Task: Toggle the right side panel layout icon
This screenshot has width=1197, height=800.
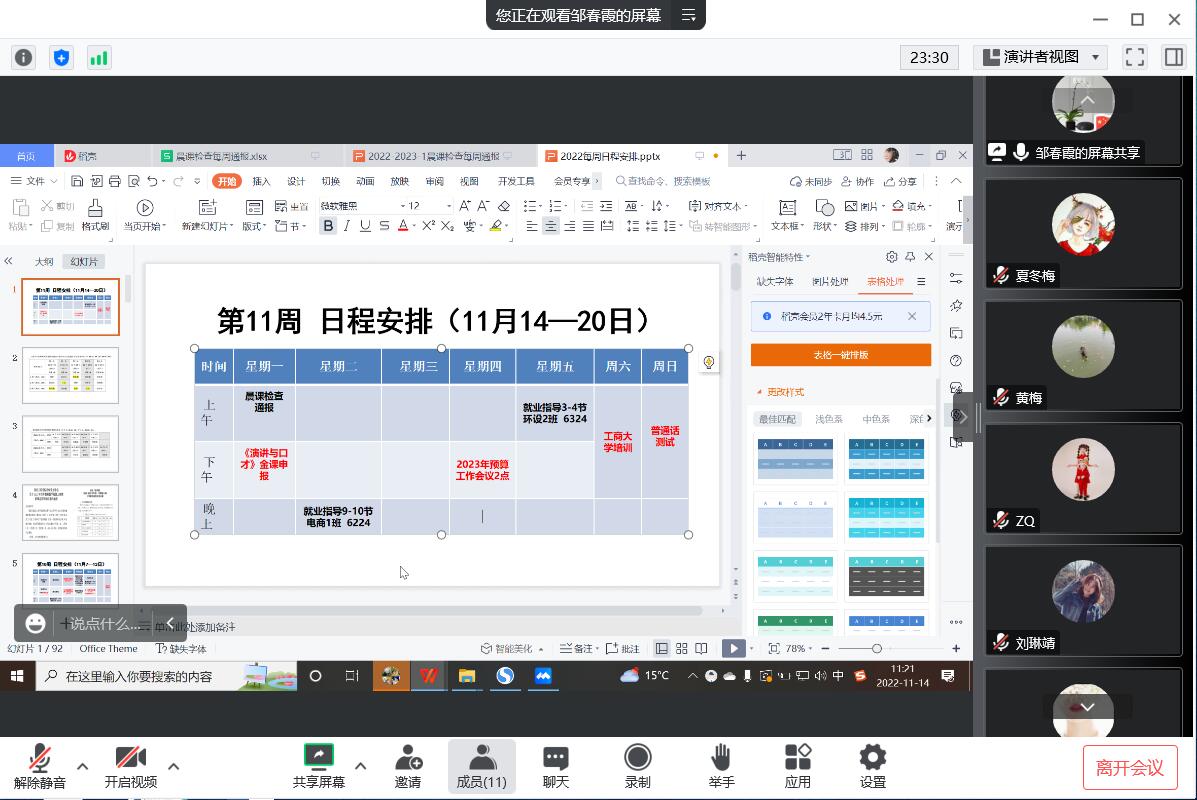Action: pos(1174,57)
